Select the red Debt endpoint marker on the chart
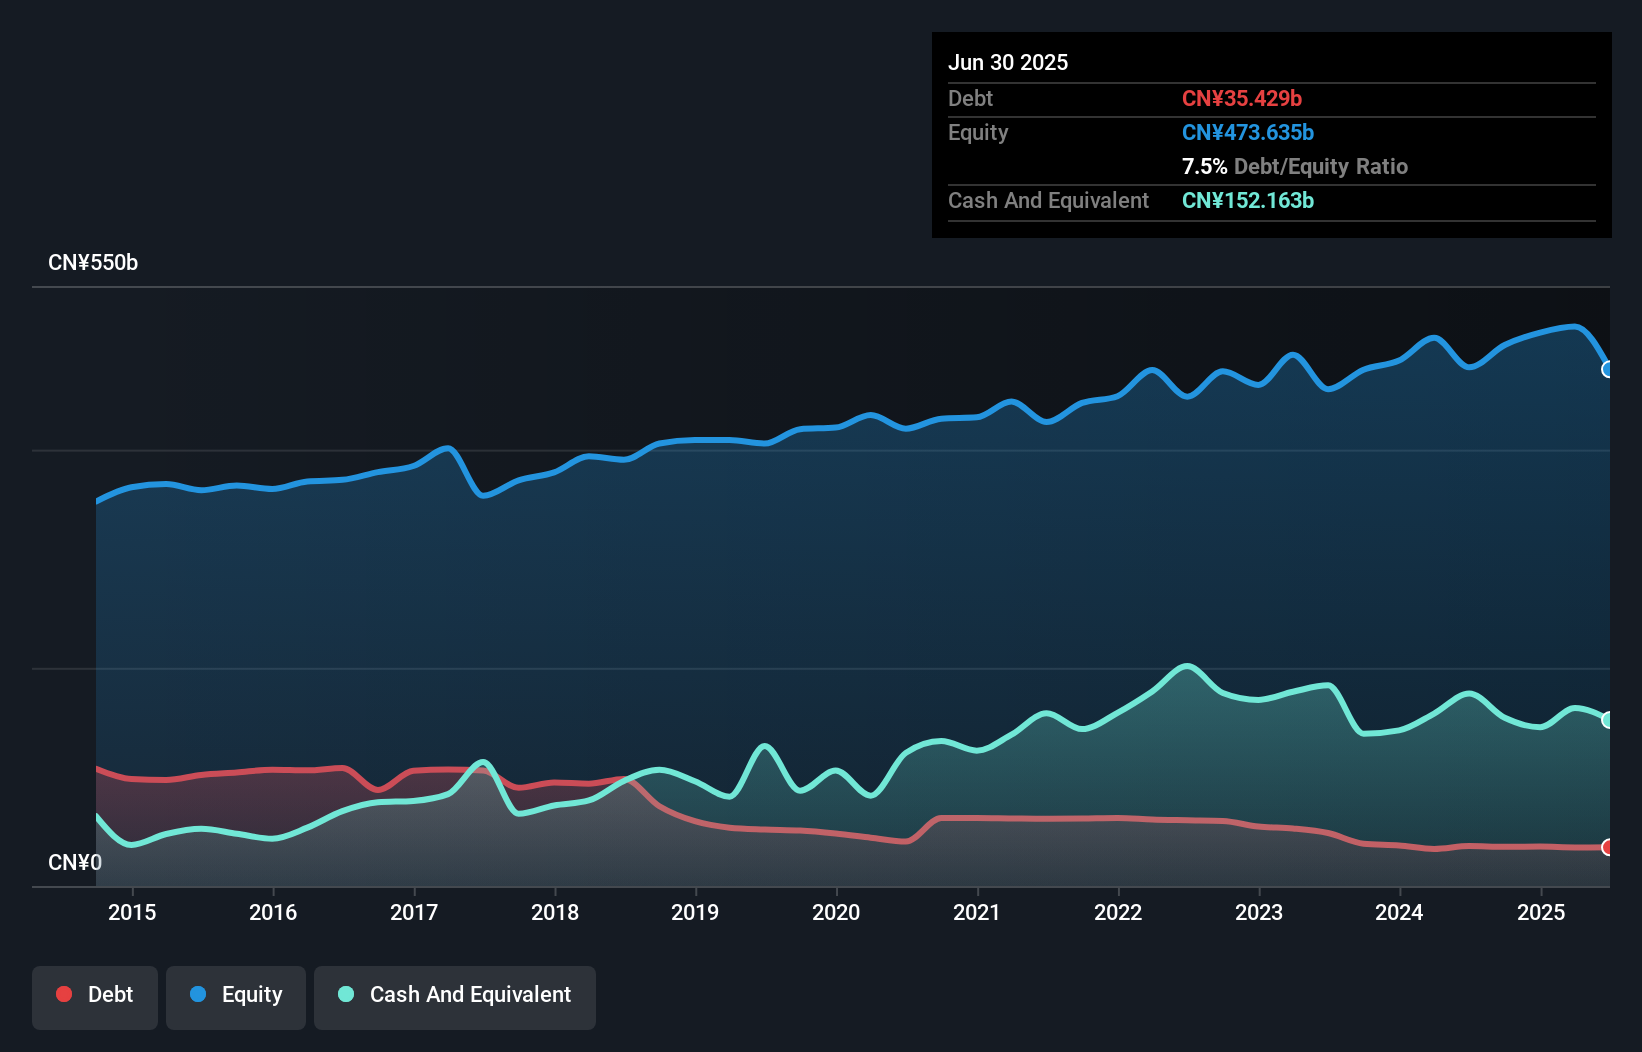 pos(1608,847)
